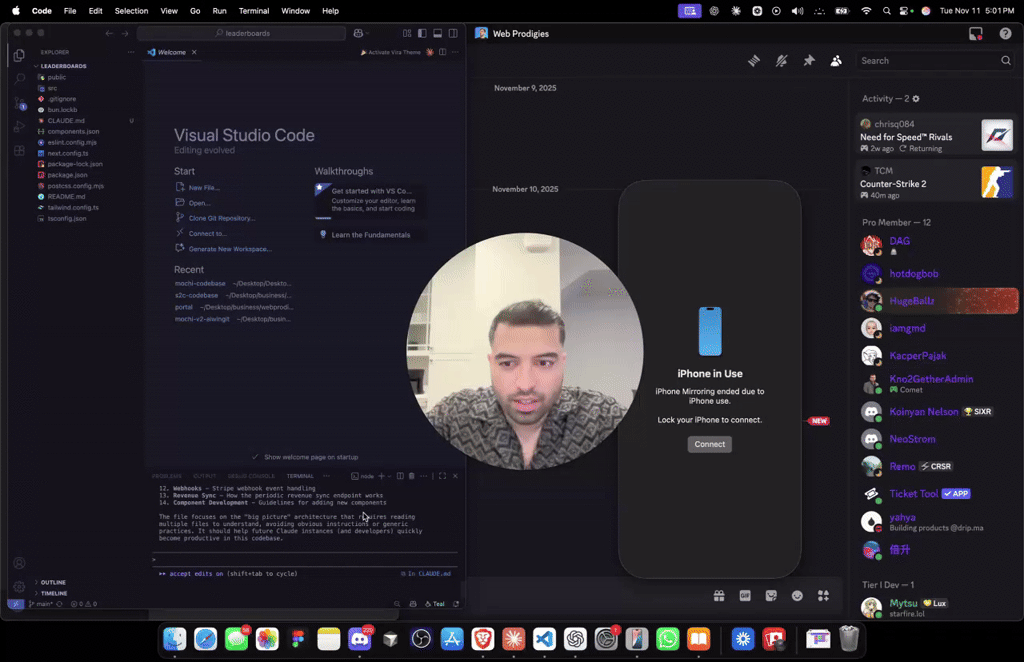Open Discord notification settings bell icon

(x=781, y=61)
